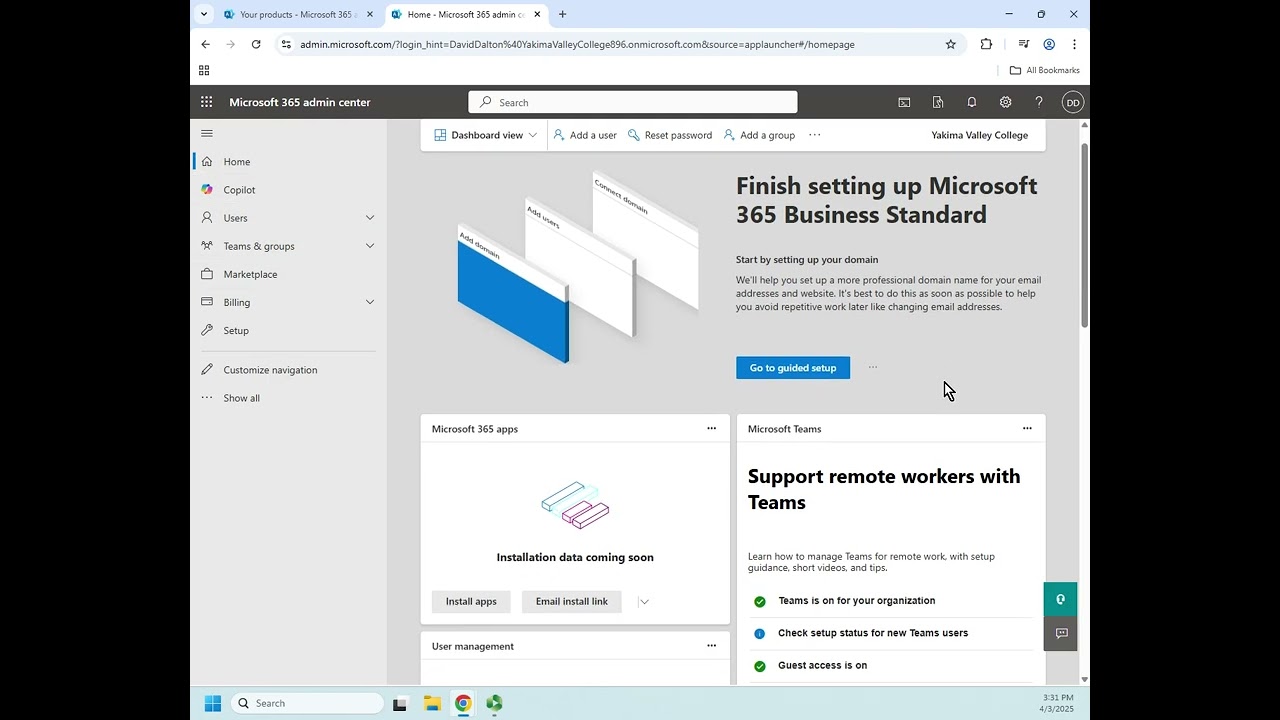Click the browser address bar

620,44
